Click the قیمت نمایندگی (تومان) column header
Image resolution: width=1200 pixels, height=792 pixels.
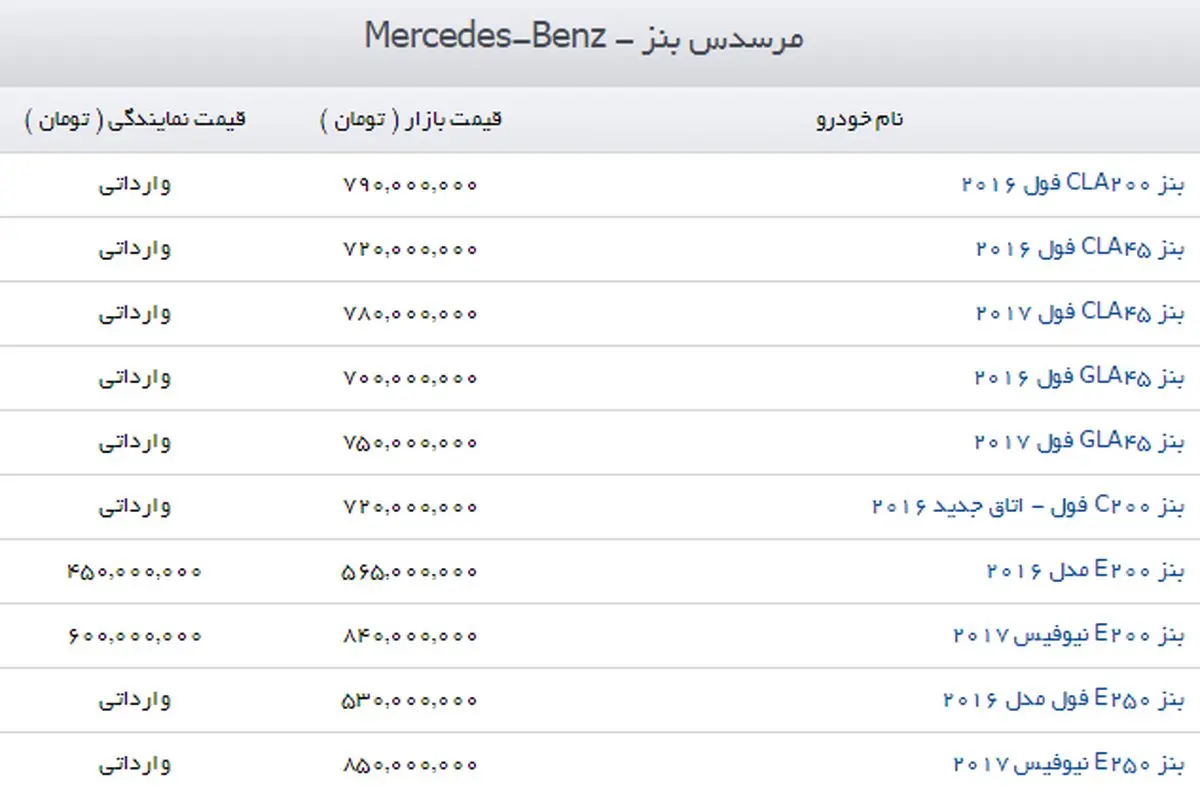[135, 120]
